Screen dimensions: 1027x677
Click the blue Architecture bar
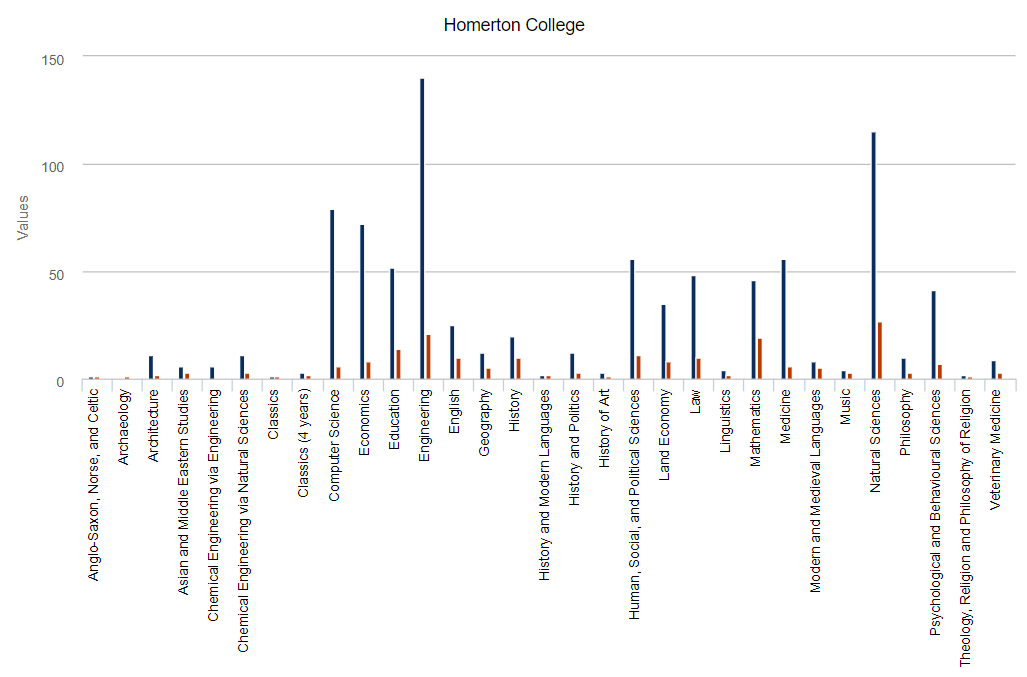click(x=151, y=367)
